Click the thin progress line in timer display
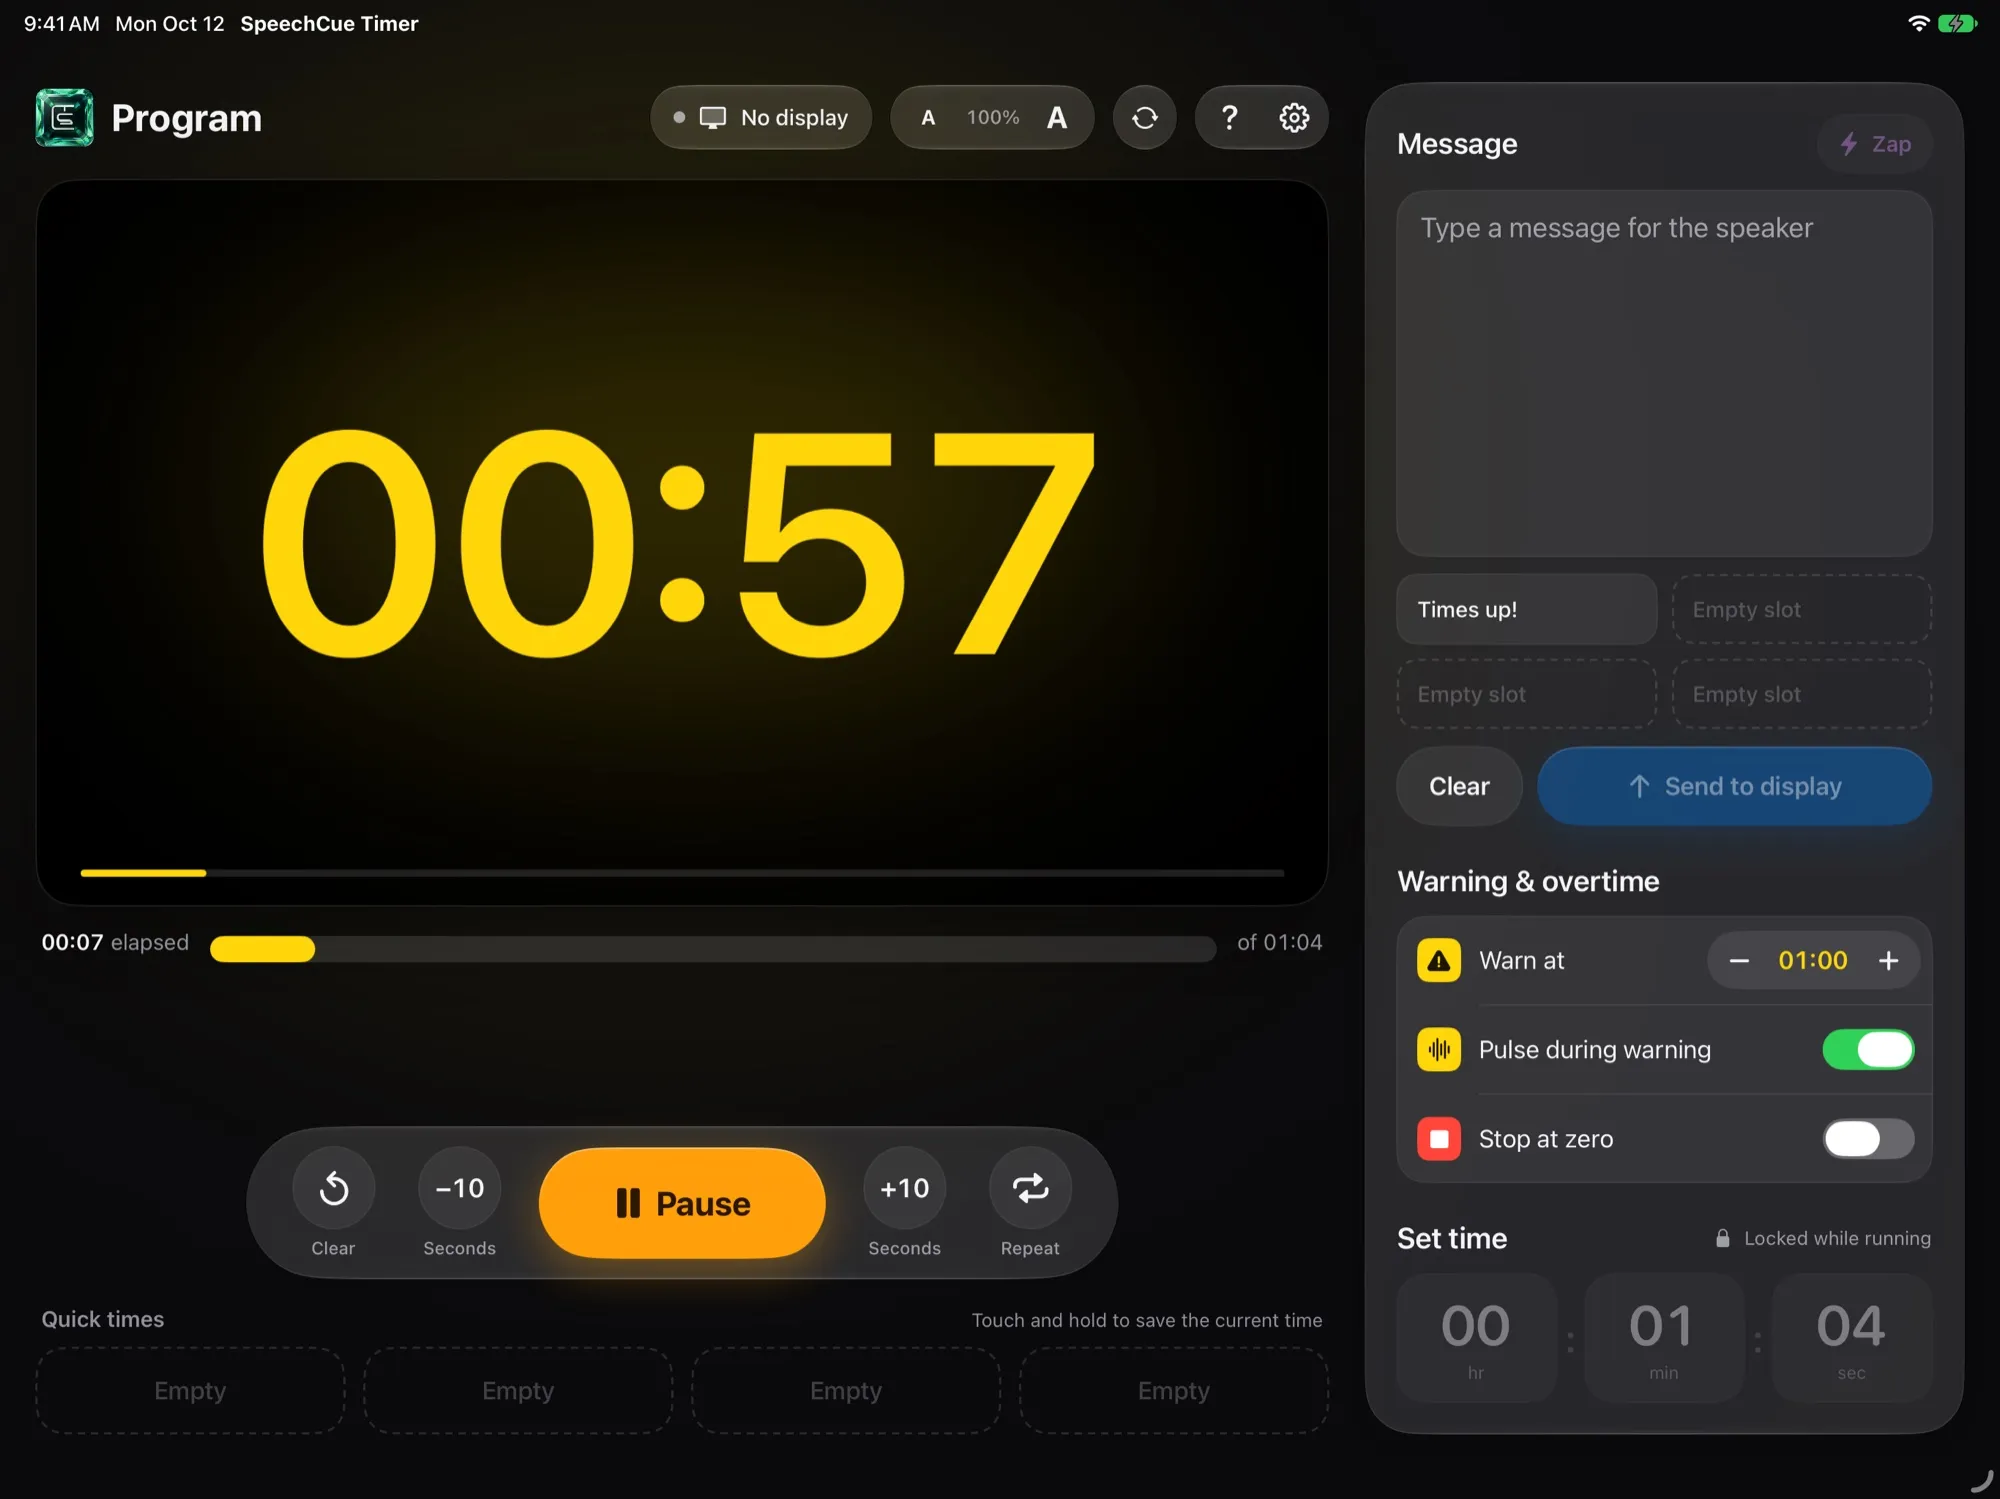This screenshot has width=2000, height=1499. 682,873
